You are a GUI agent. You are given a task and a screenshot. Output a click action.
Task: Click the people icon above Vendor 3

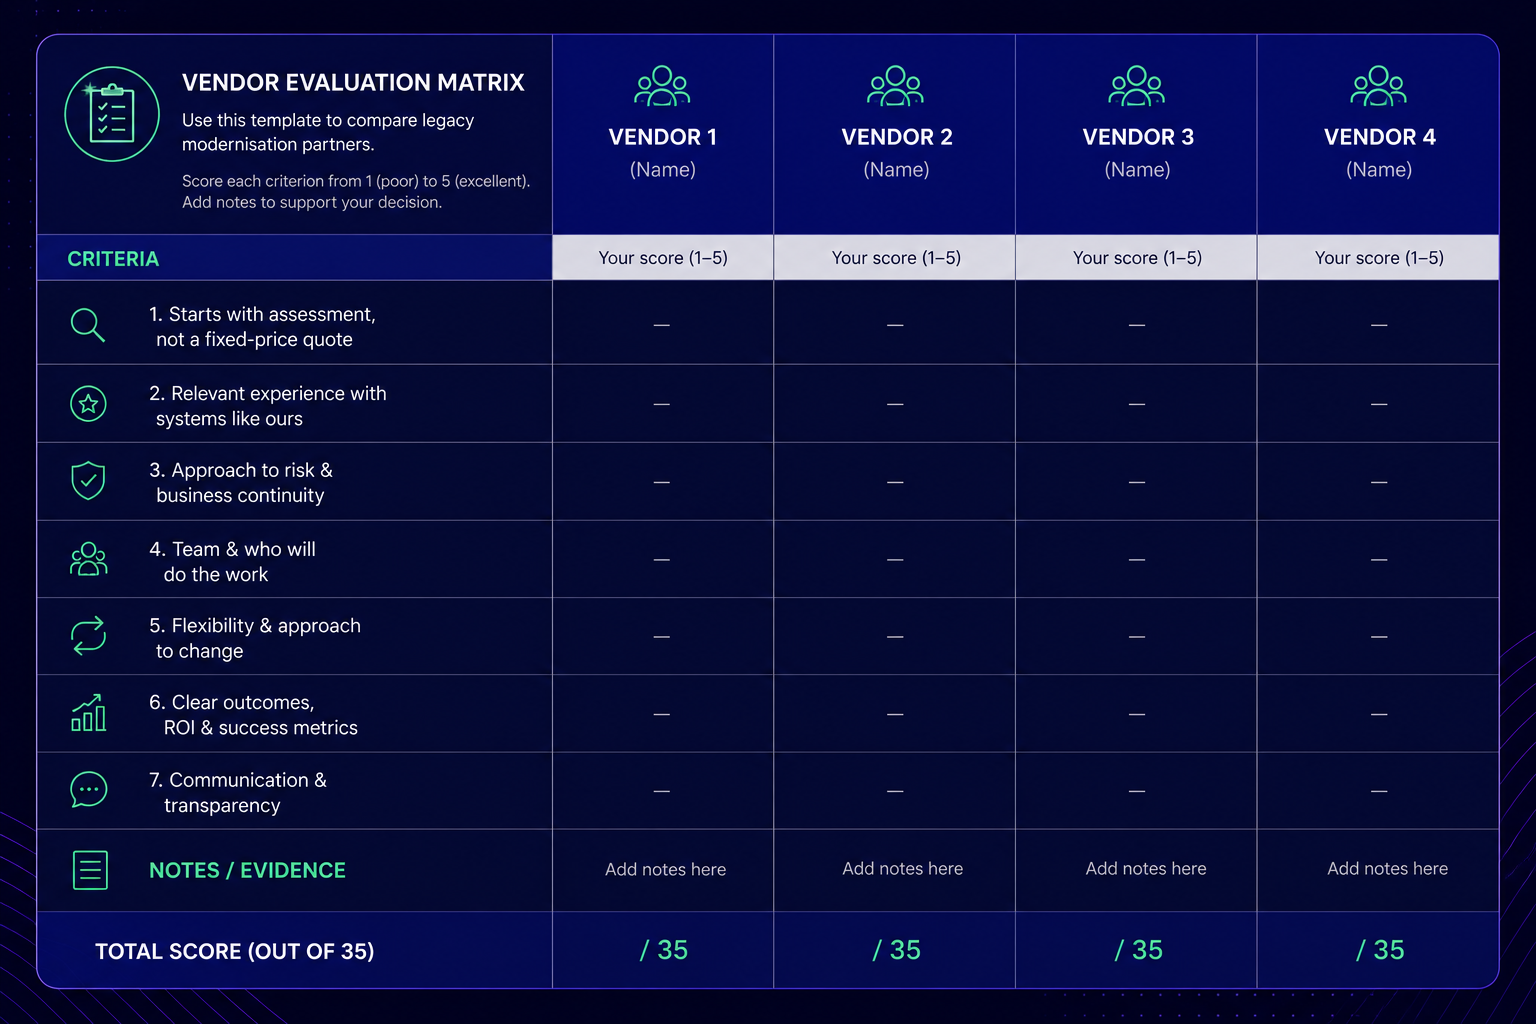pyautogui.click(x=1137, y=86)
